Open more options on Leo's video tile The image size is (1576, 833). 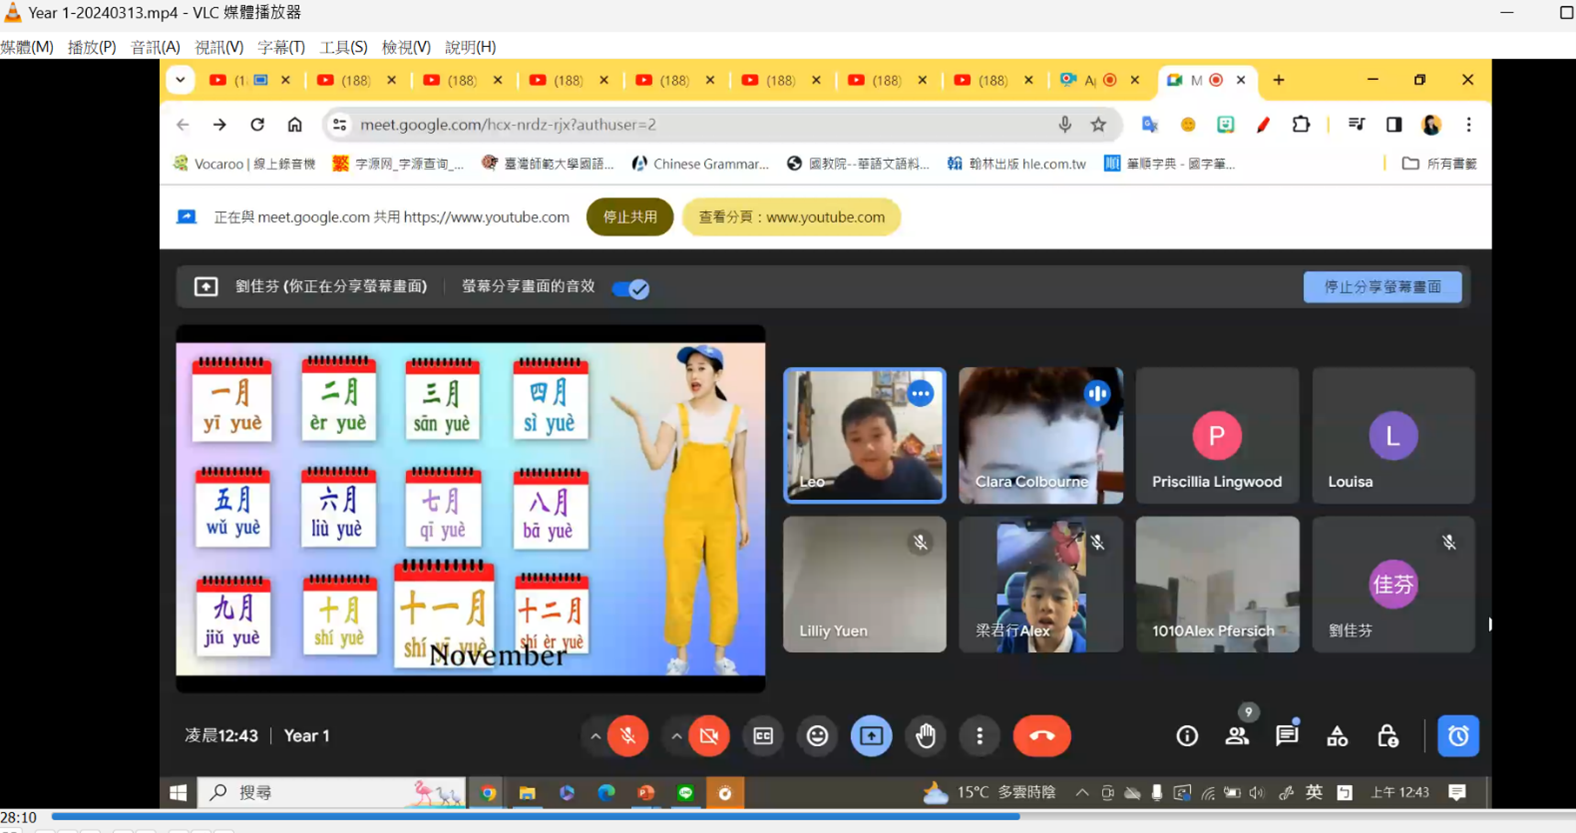coord(920,394)
